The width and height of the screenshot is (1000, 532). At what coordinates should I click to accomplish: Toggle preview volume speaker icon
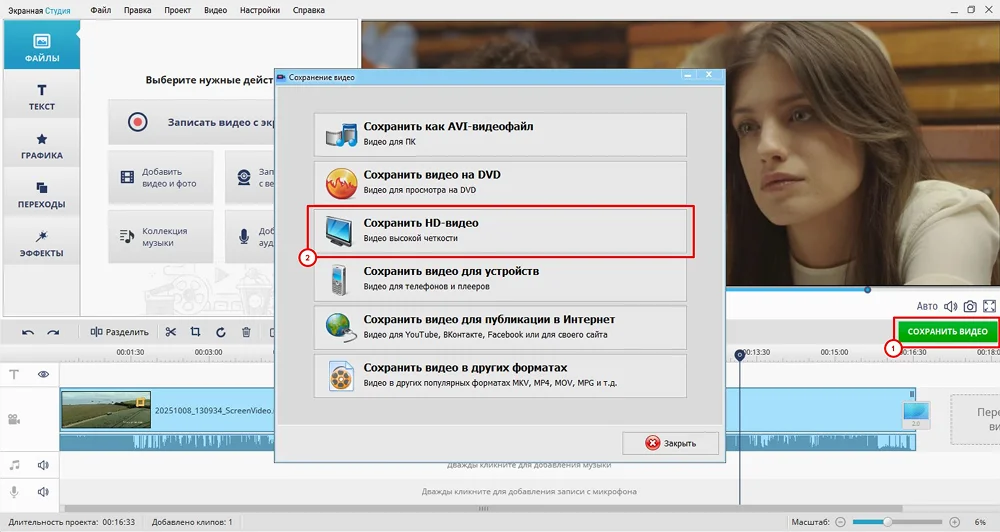[x=948, y=306]
